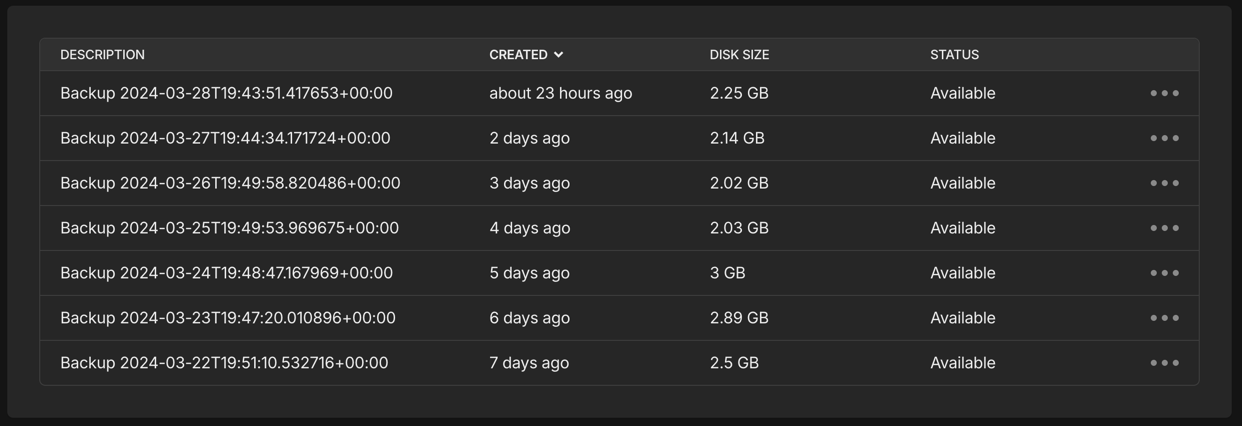The height and width of the screenshot is (426, 1242).
Task: Click the Description column header
Action: tap(102, 55)
